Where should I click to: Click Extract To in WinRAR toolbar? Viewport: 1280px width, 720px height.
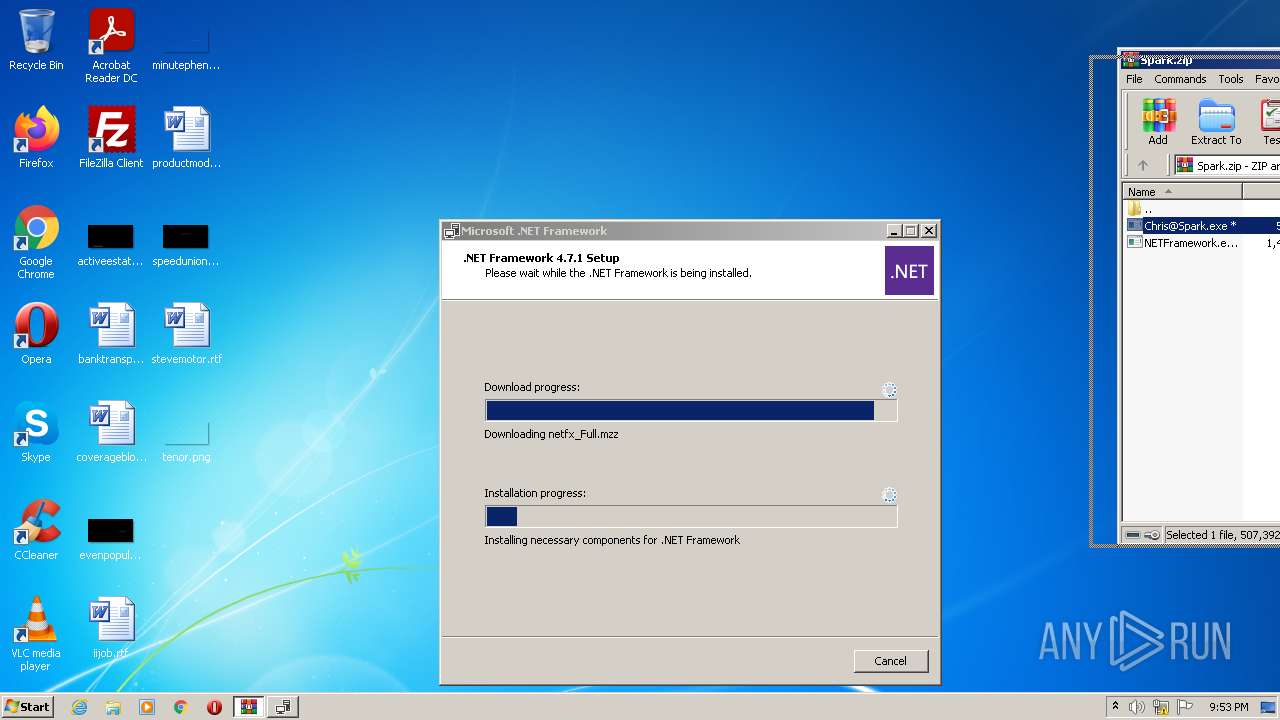pos(1216,122)
